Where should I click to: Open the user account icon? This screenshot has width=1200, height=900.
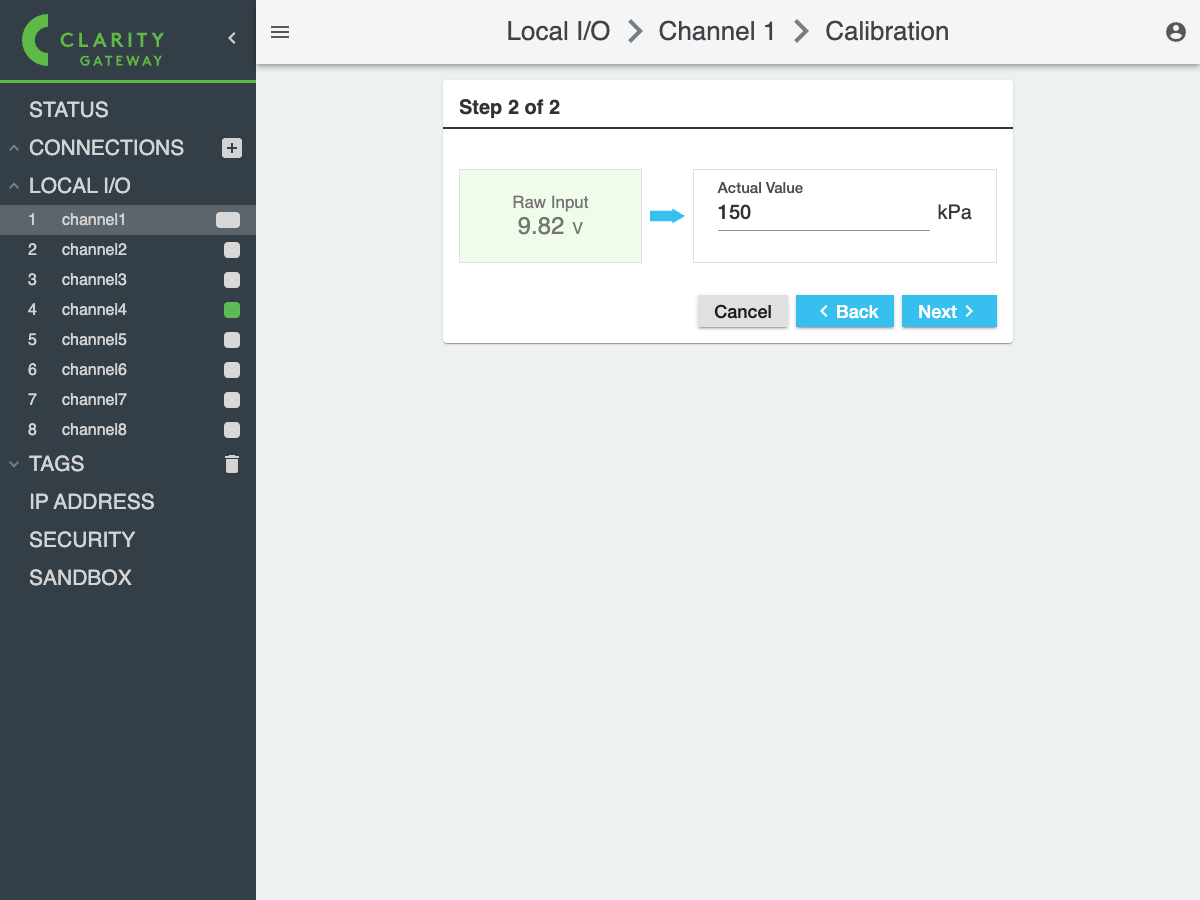1176,32
